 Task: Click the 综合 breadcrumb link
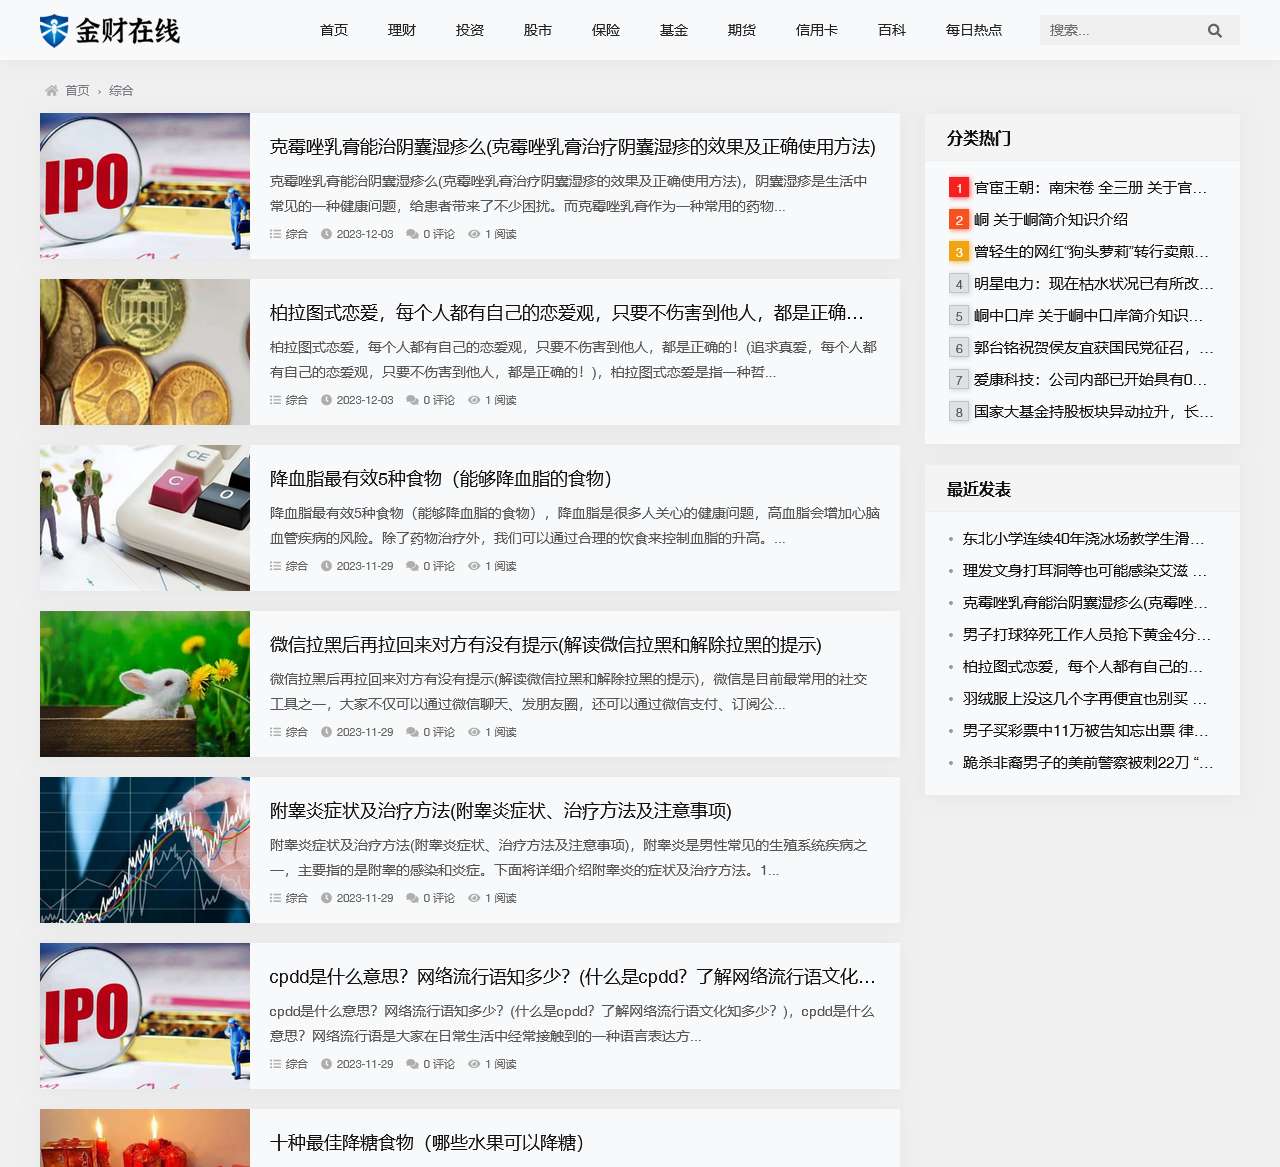[x=121, y=90]
